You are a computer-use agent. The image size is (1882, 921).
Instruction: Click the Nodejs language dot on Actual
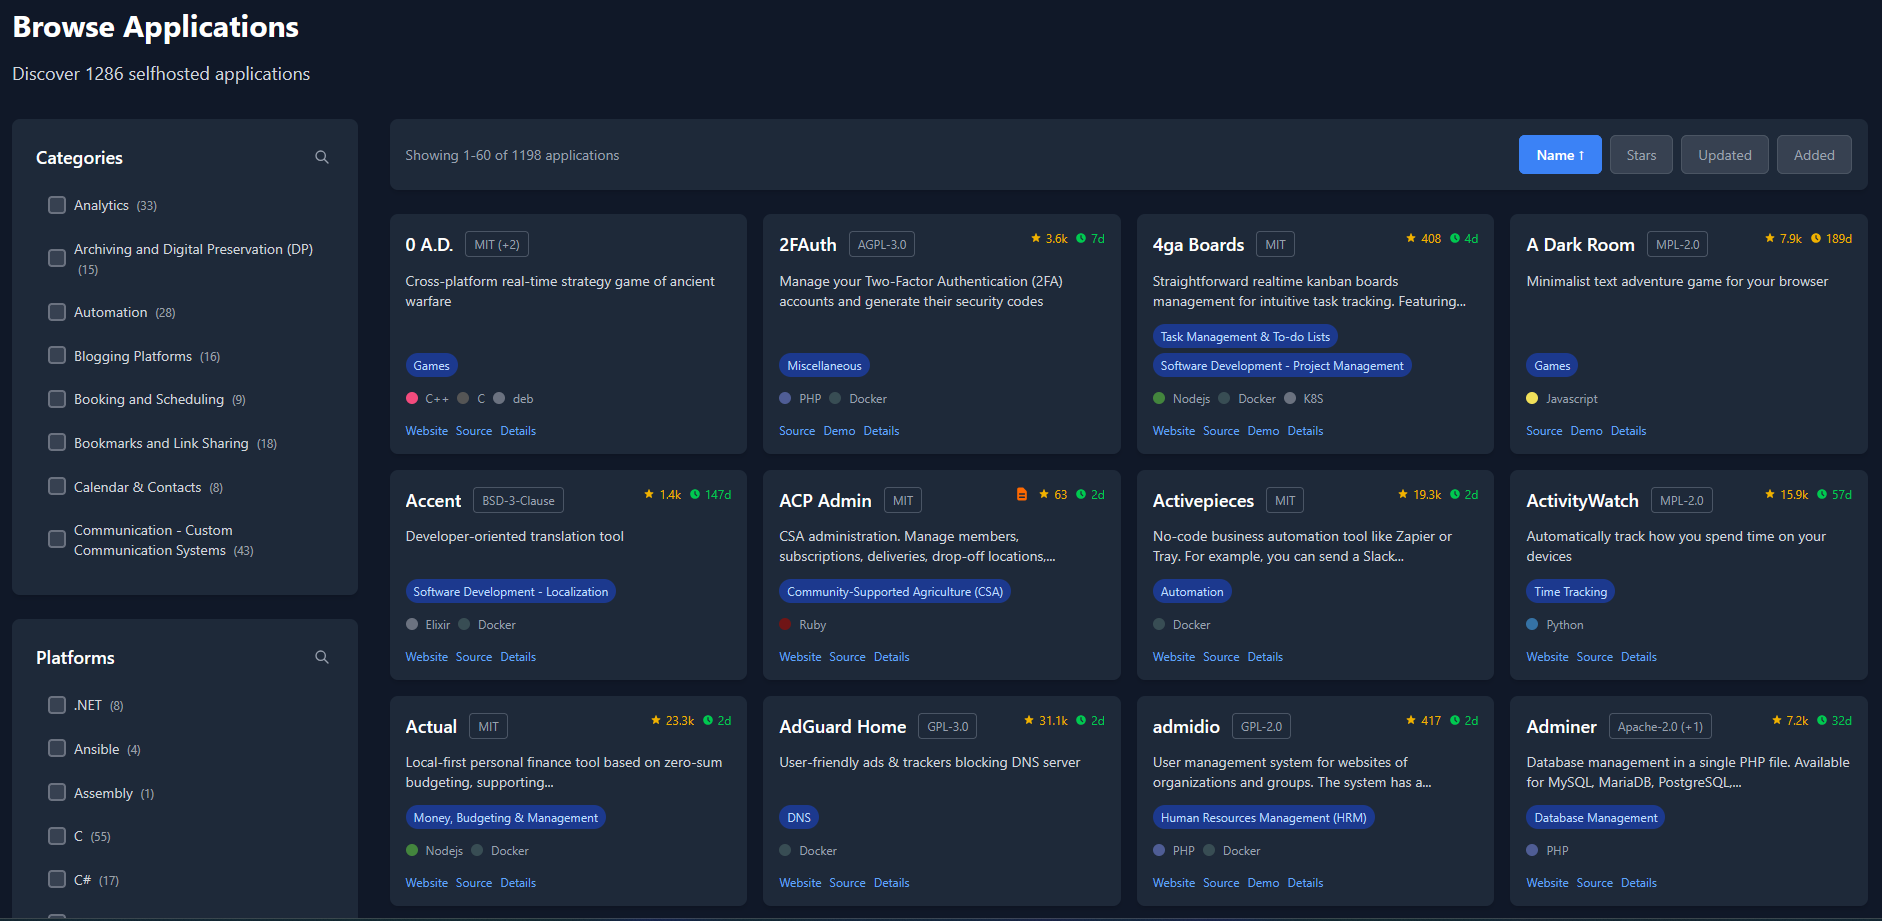410,850
